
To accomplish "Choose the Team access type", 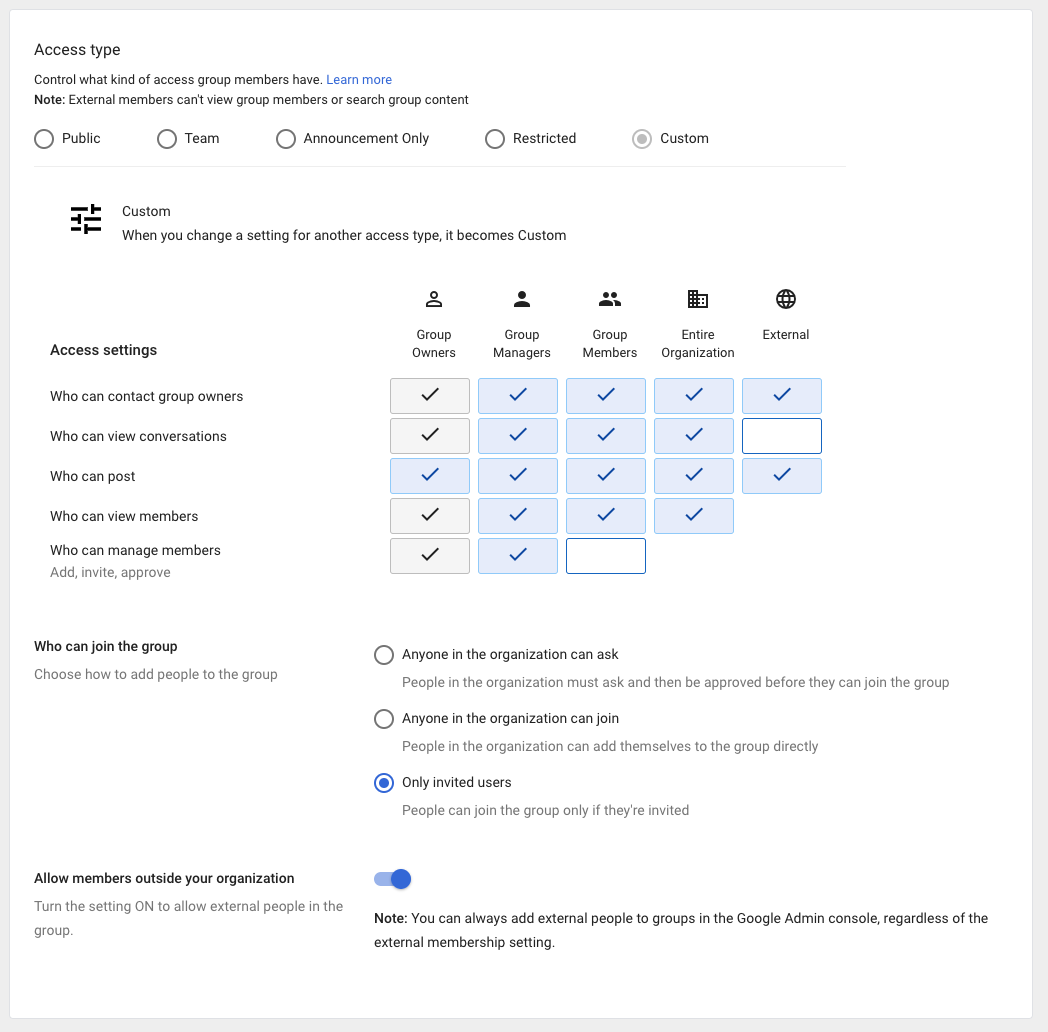I will coord(167,139).
